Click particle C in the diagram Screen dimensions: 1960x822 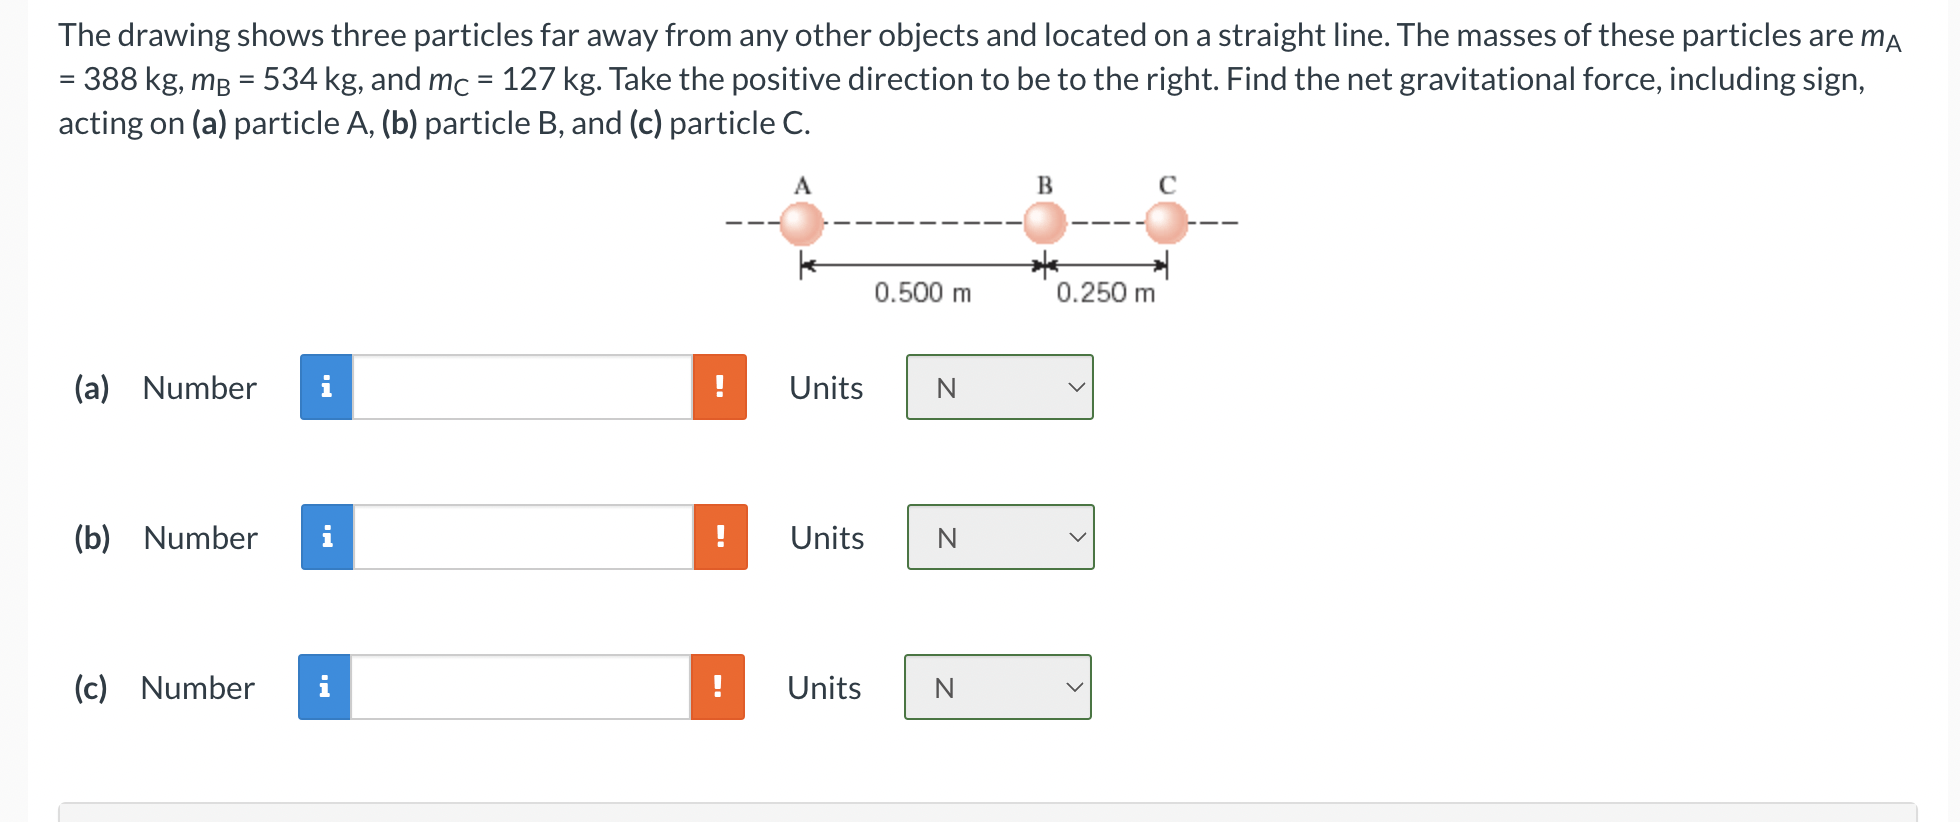pyautogui.click(x=1166, y=223)
